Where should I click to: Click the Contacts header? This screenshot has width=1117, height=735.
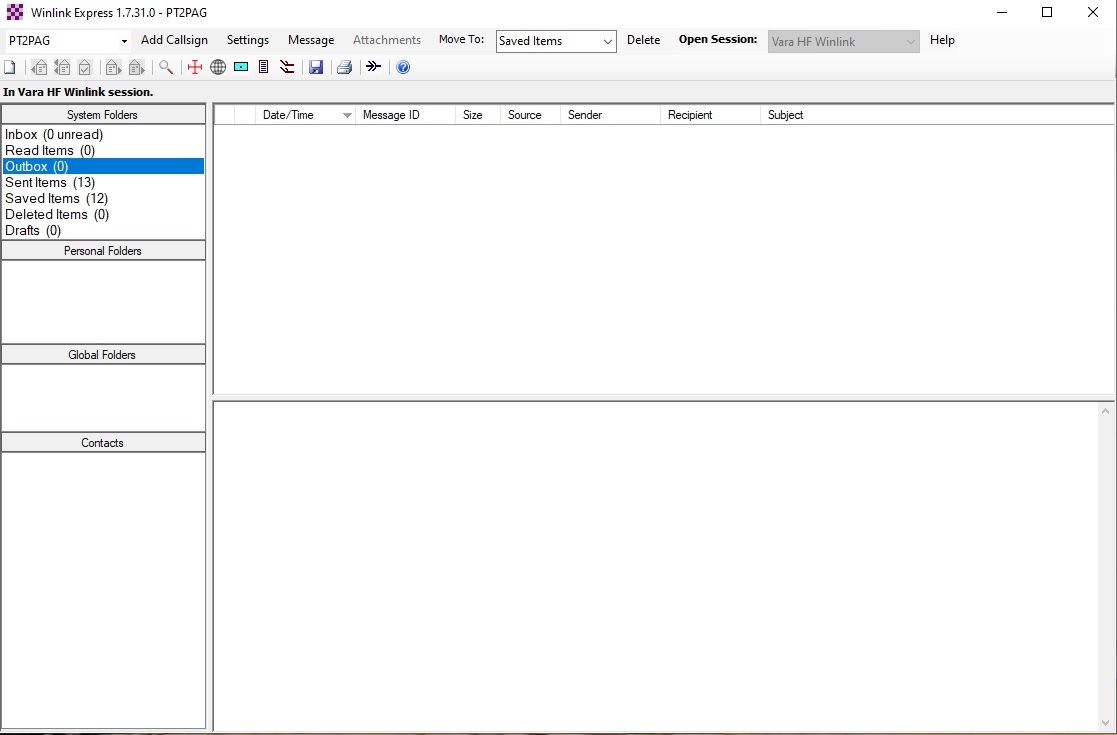click(x=103, y=443)
